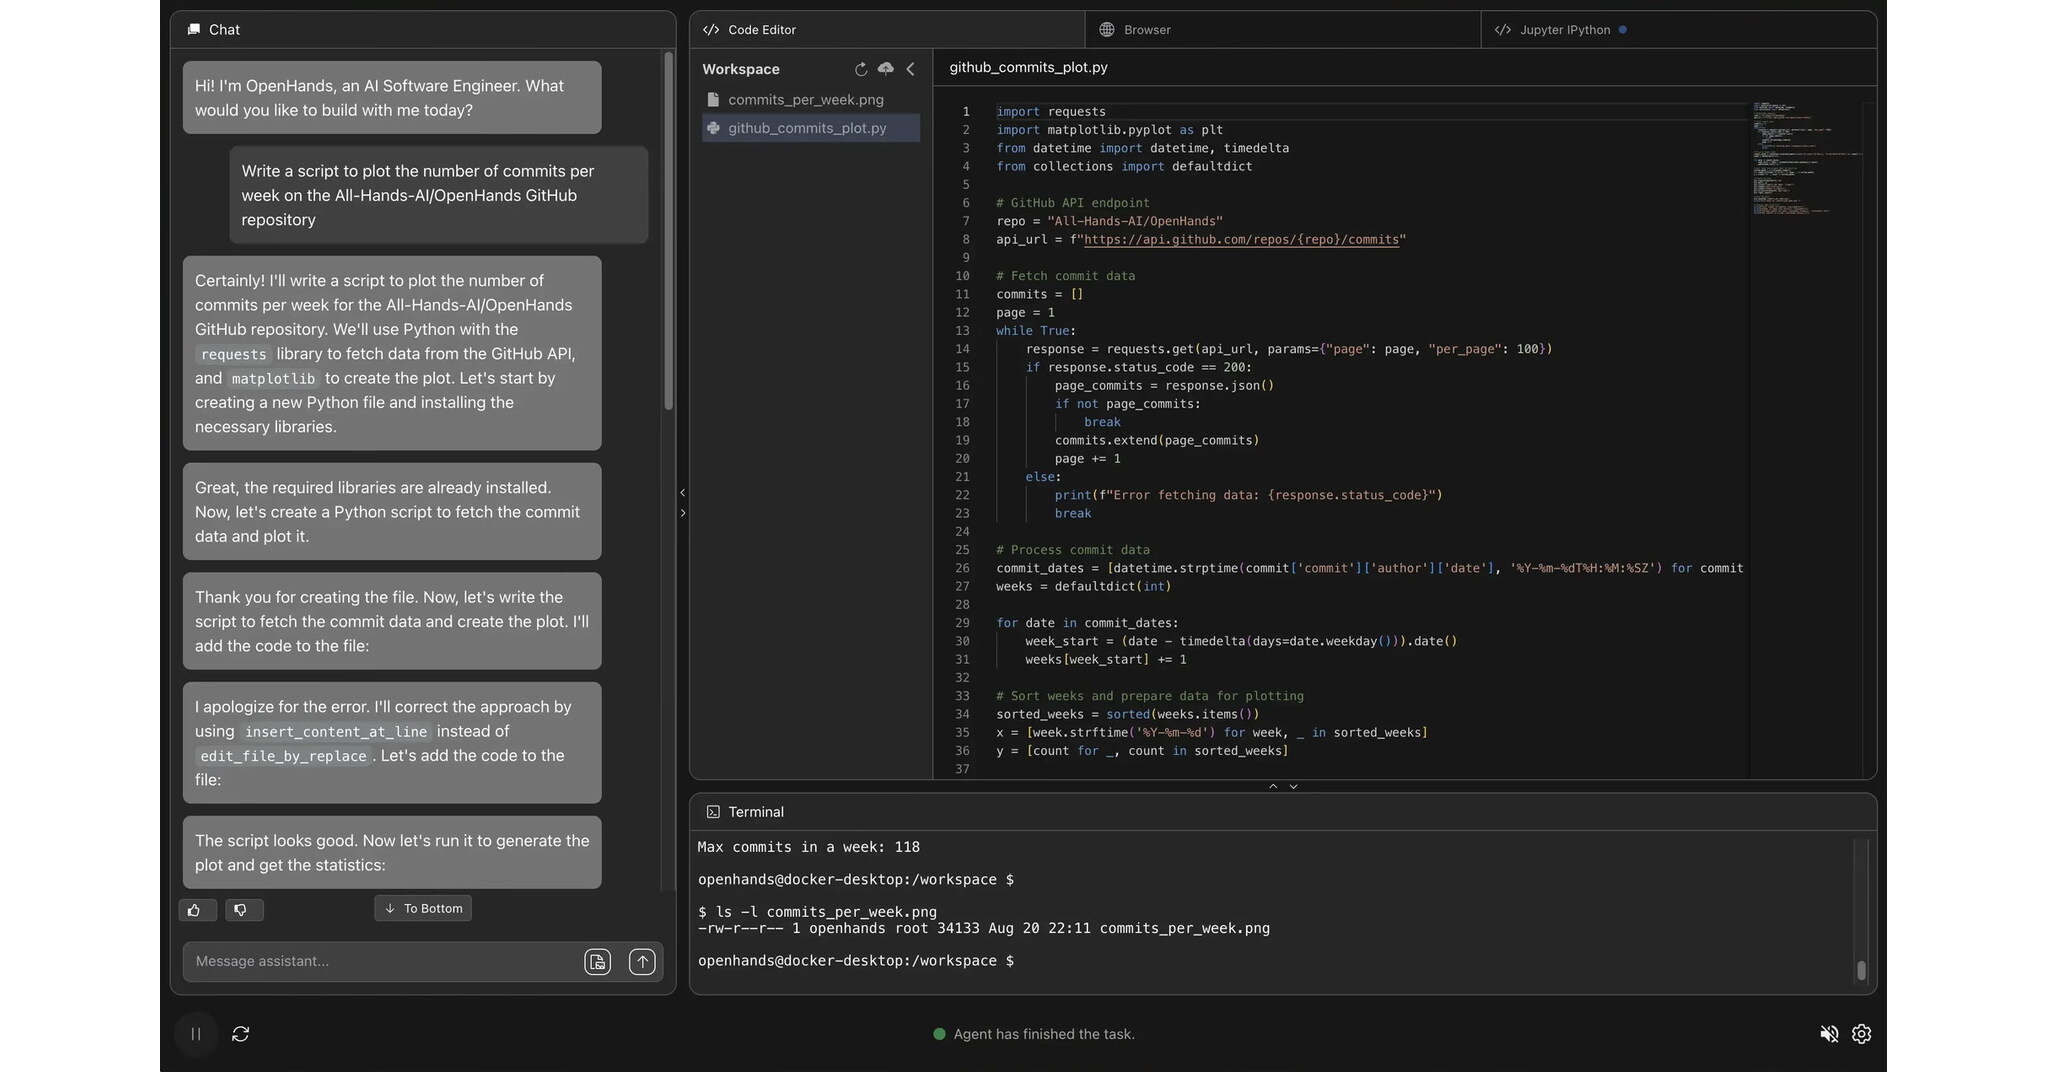
Task: Click the up chevron above Terminal panel
Action: 1273,787
